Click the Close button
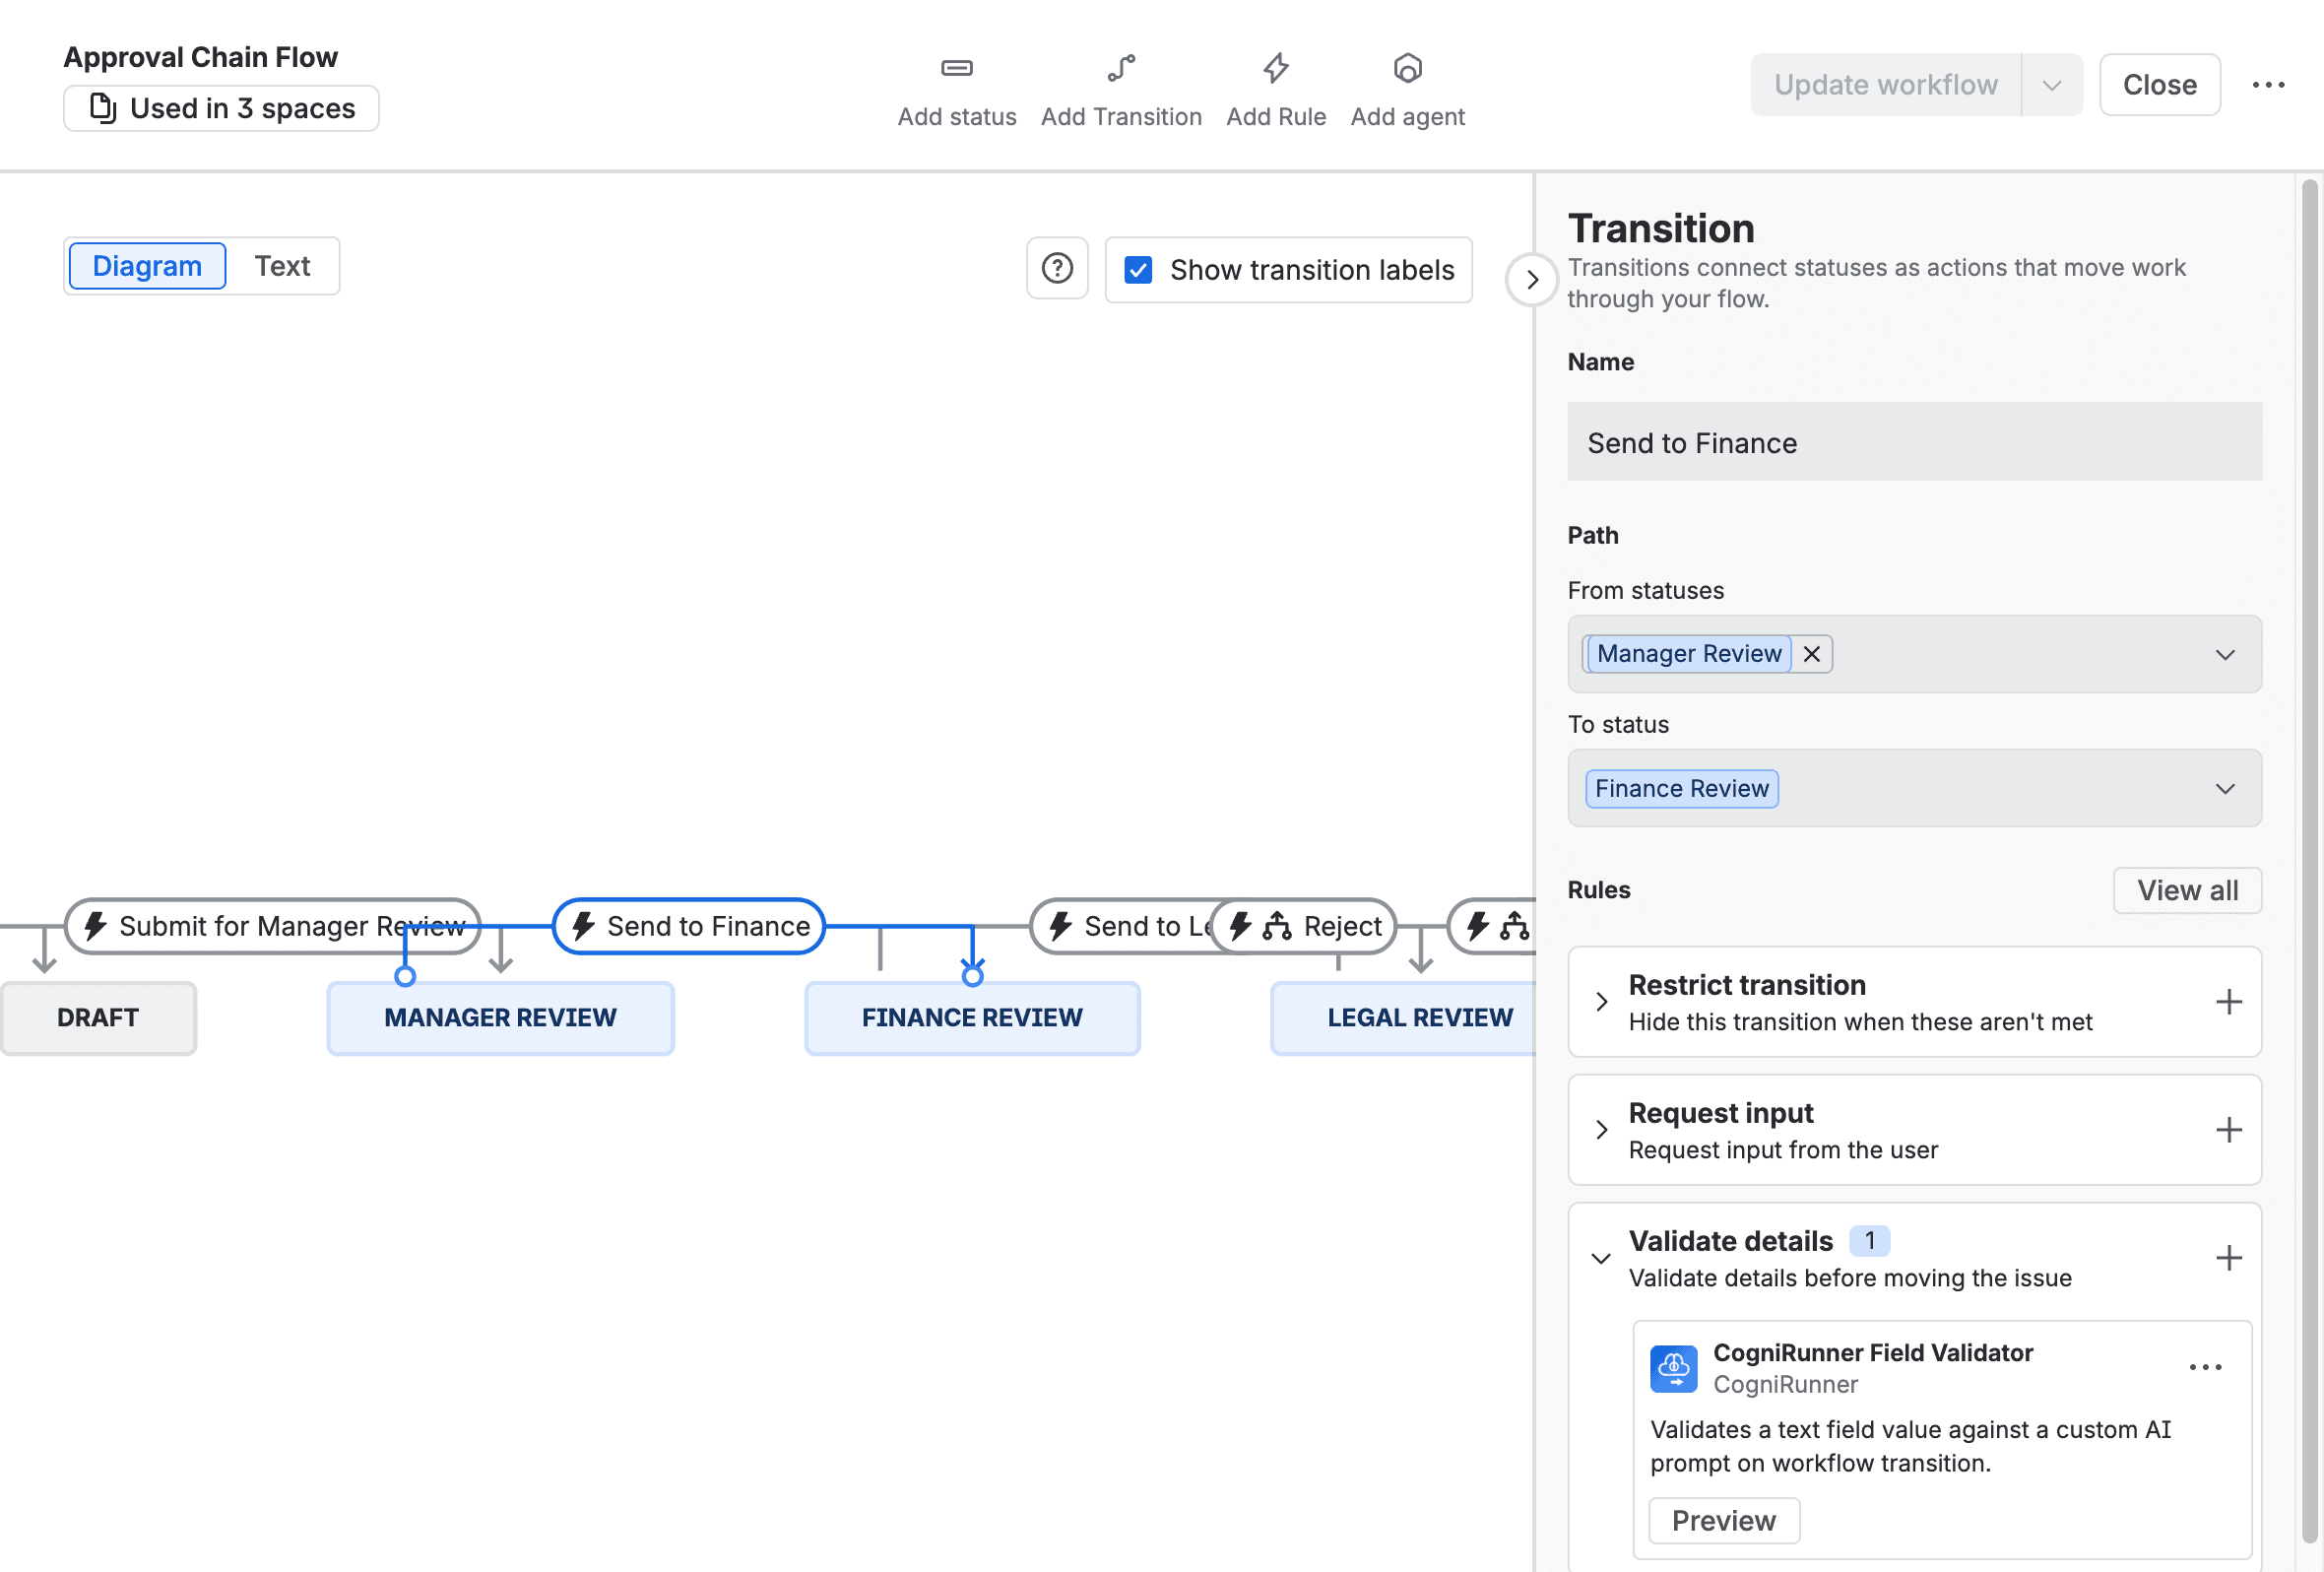2324x1572 pixels. coord(2159,85)
